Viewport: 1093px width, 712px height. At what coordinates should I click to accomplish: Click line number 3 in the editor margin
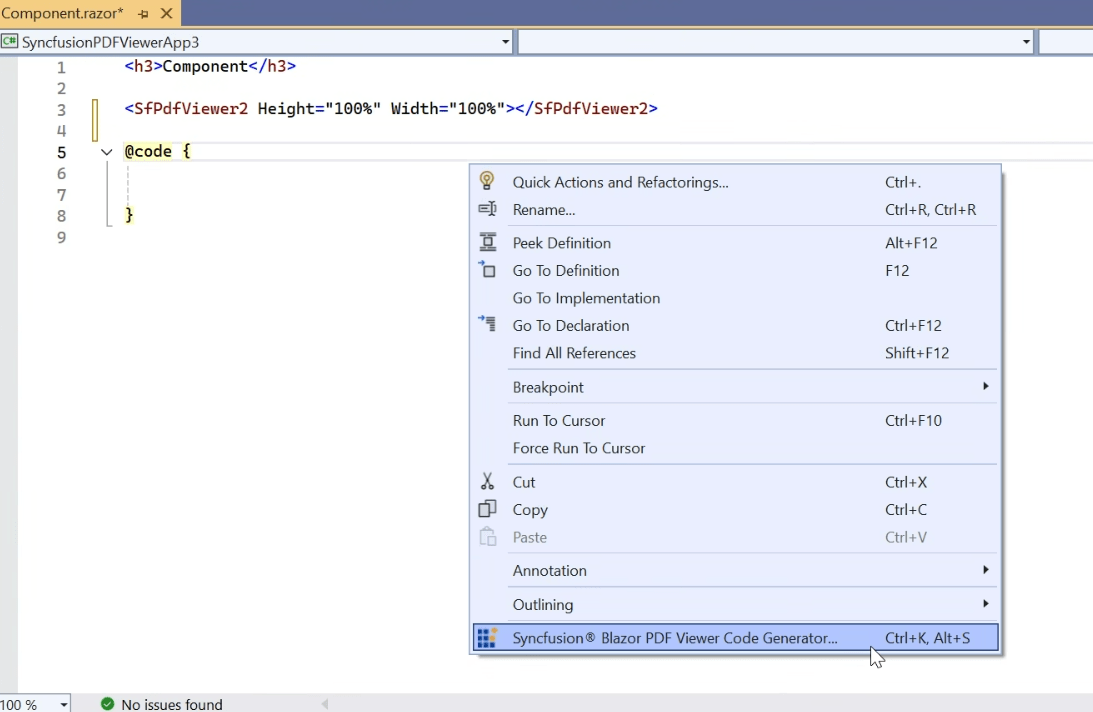(x=61, y=109)
